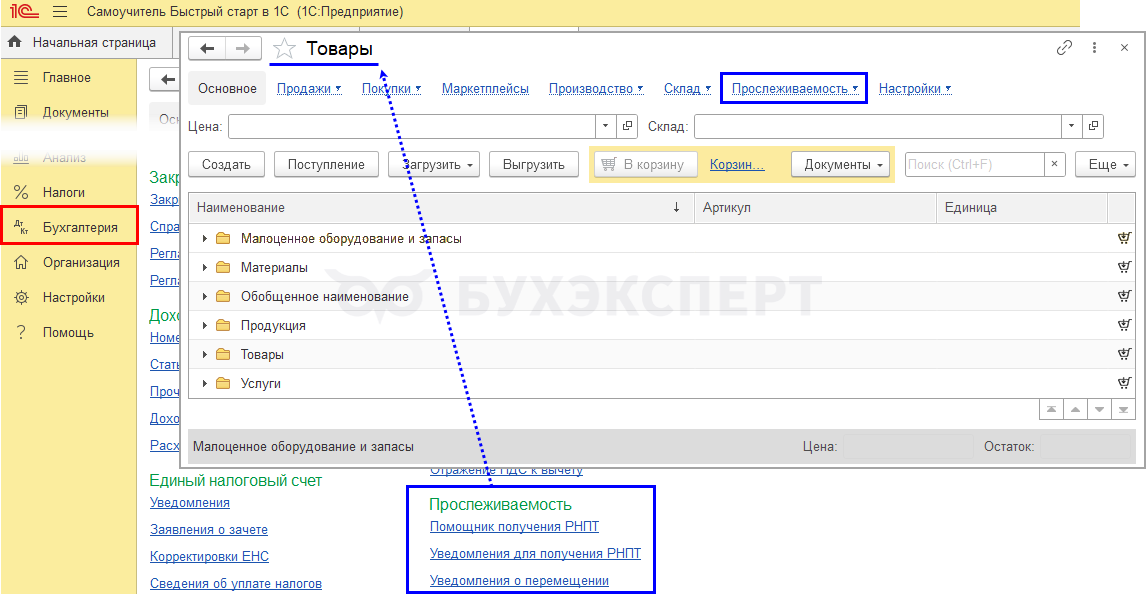
Task: Open Уведомления для получения РНПТ link
Action: pyautogui.click(x=535, y=554)
